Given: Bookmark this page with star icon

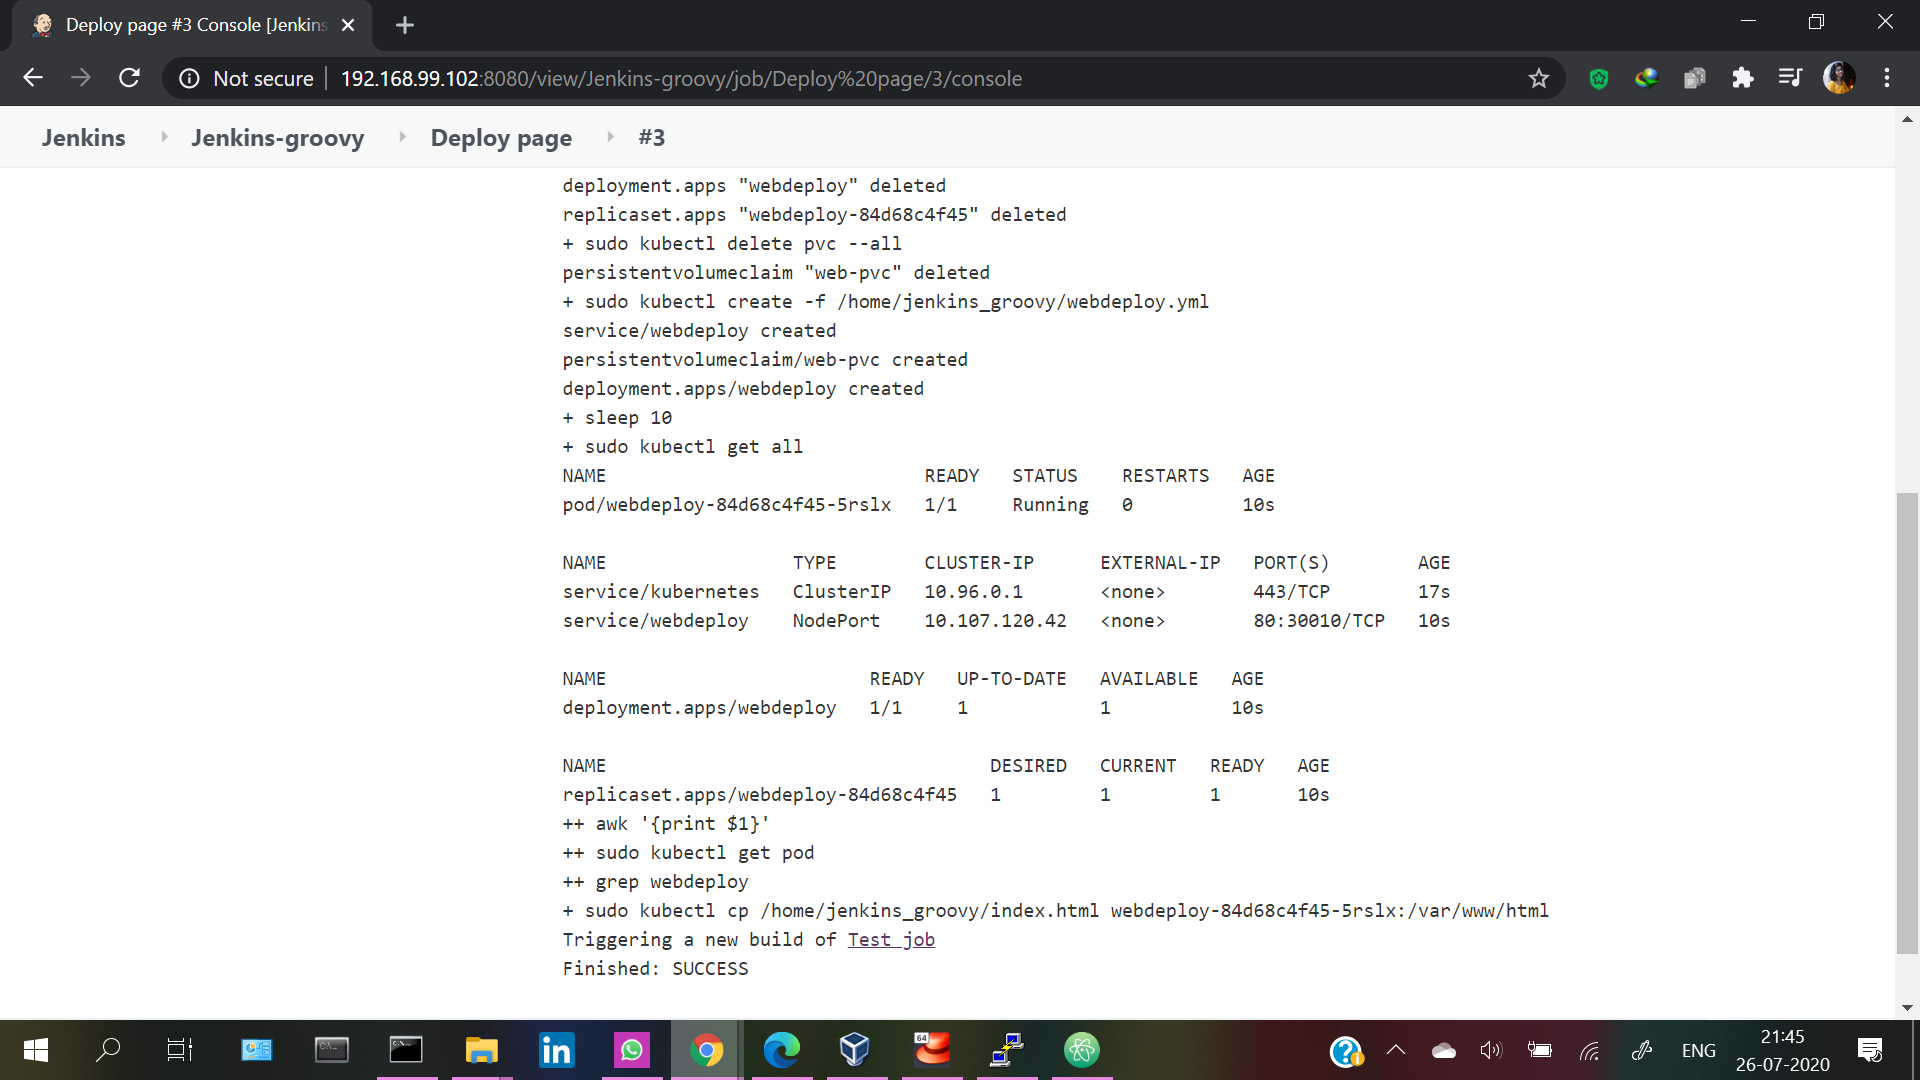Looking at the screenshot, I should (1538, 78).
